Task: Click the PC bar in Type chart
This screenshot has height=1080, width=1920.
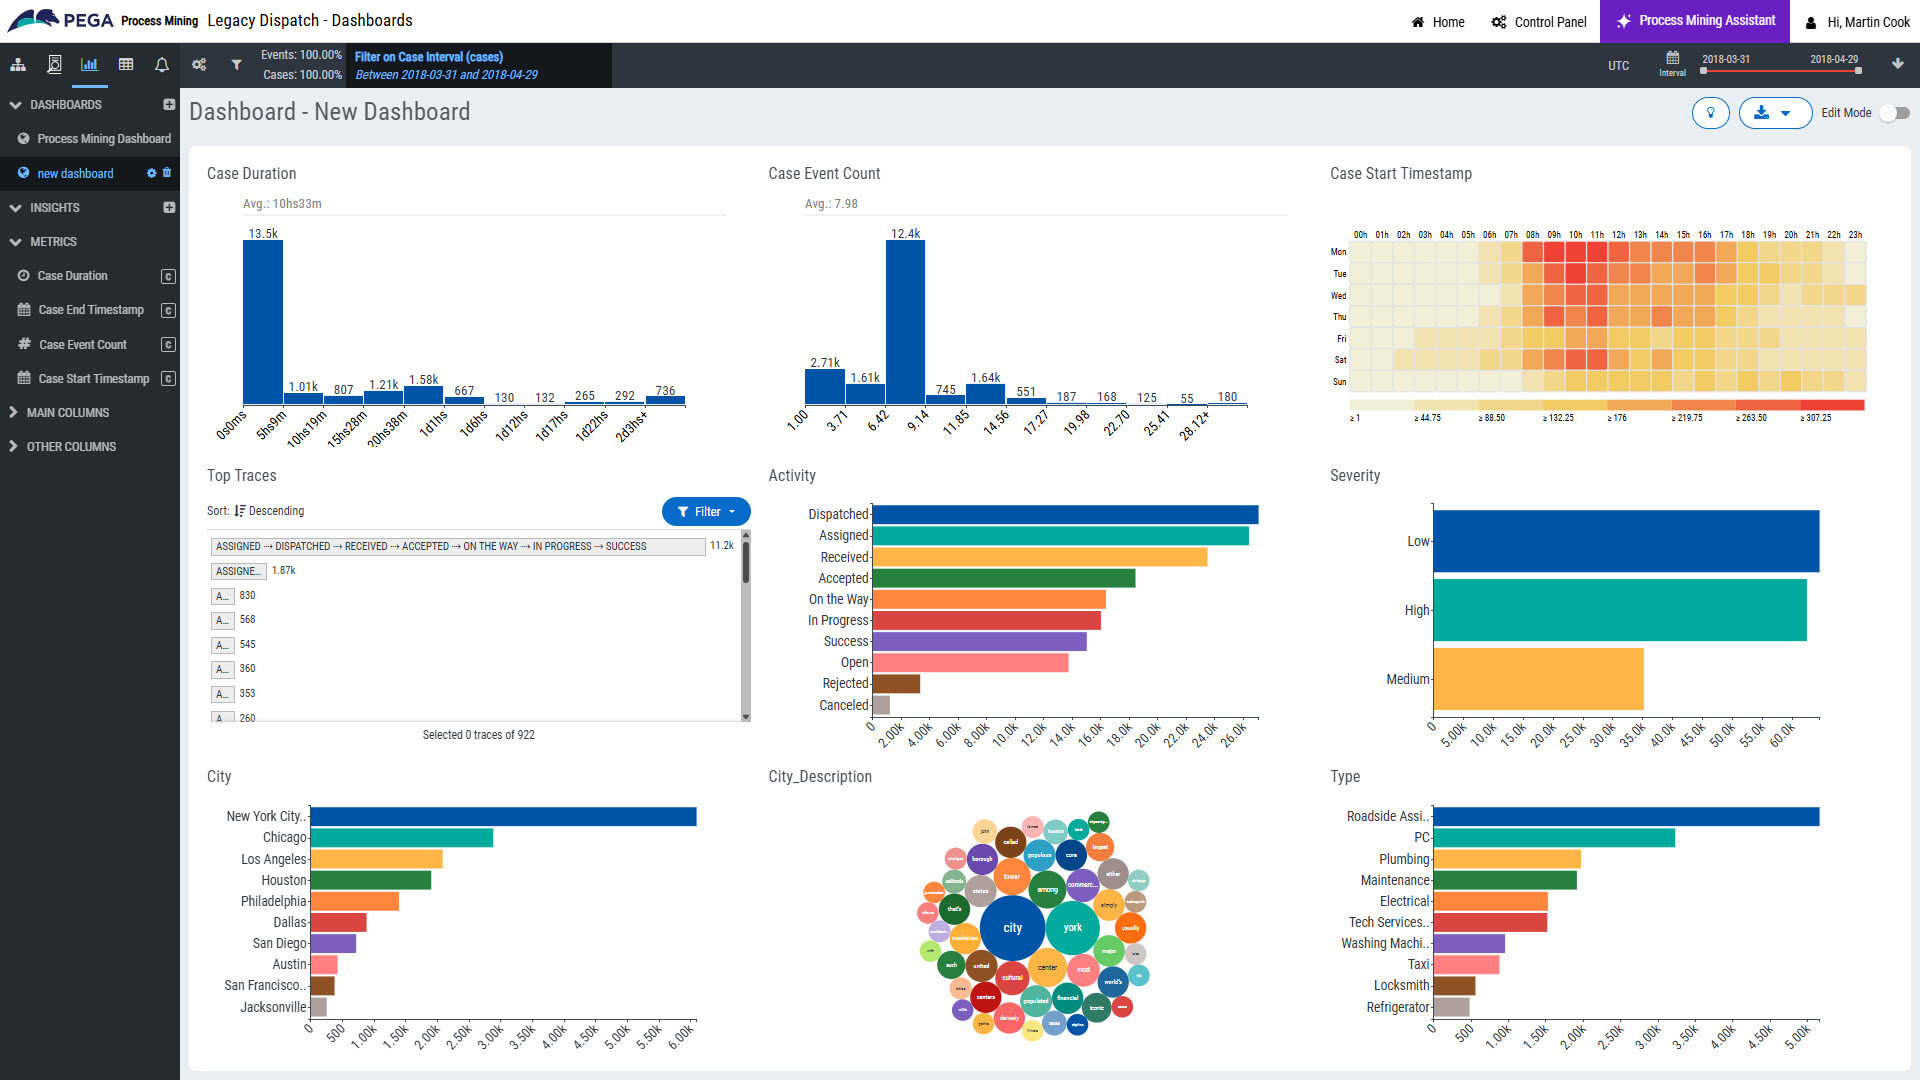Action: [1554, 838]
